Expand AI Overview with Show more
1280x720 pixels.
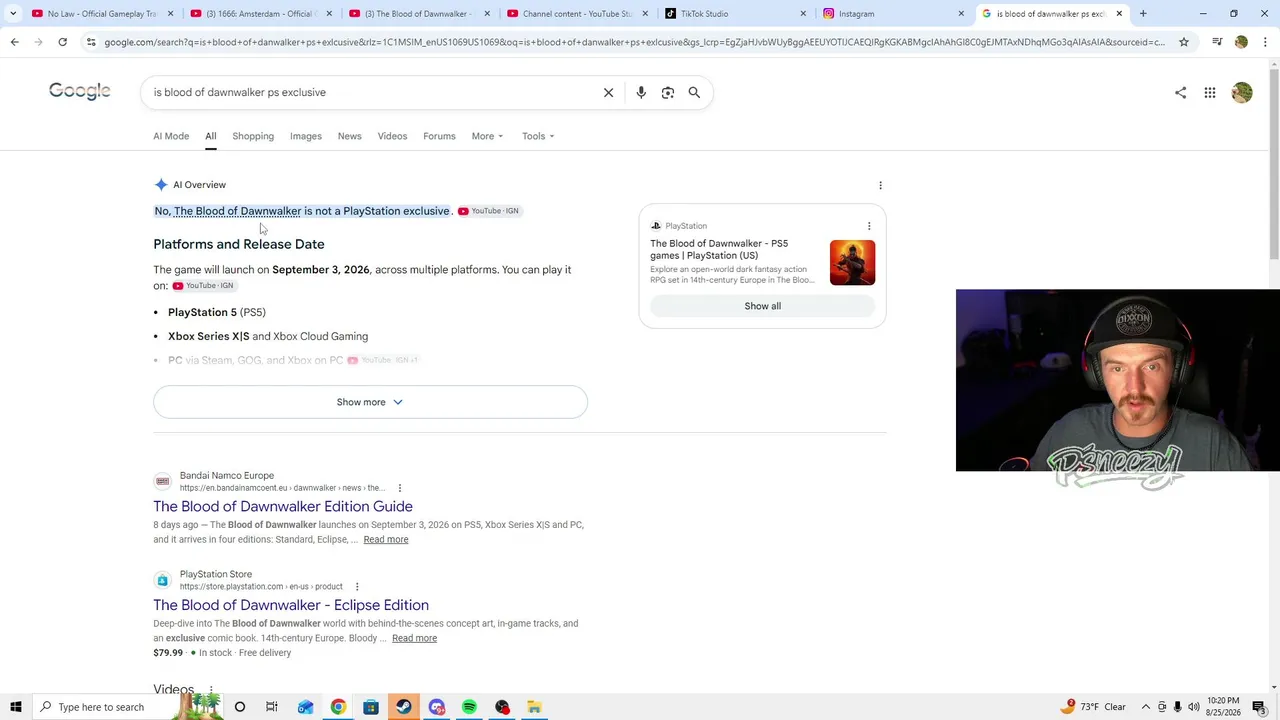coord(370,402)
